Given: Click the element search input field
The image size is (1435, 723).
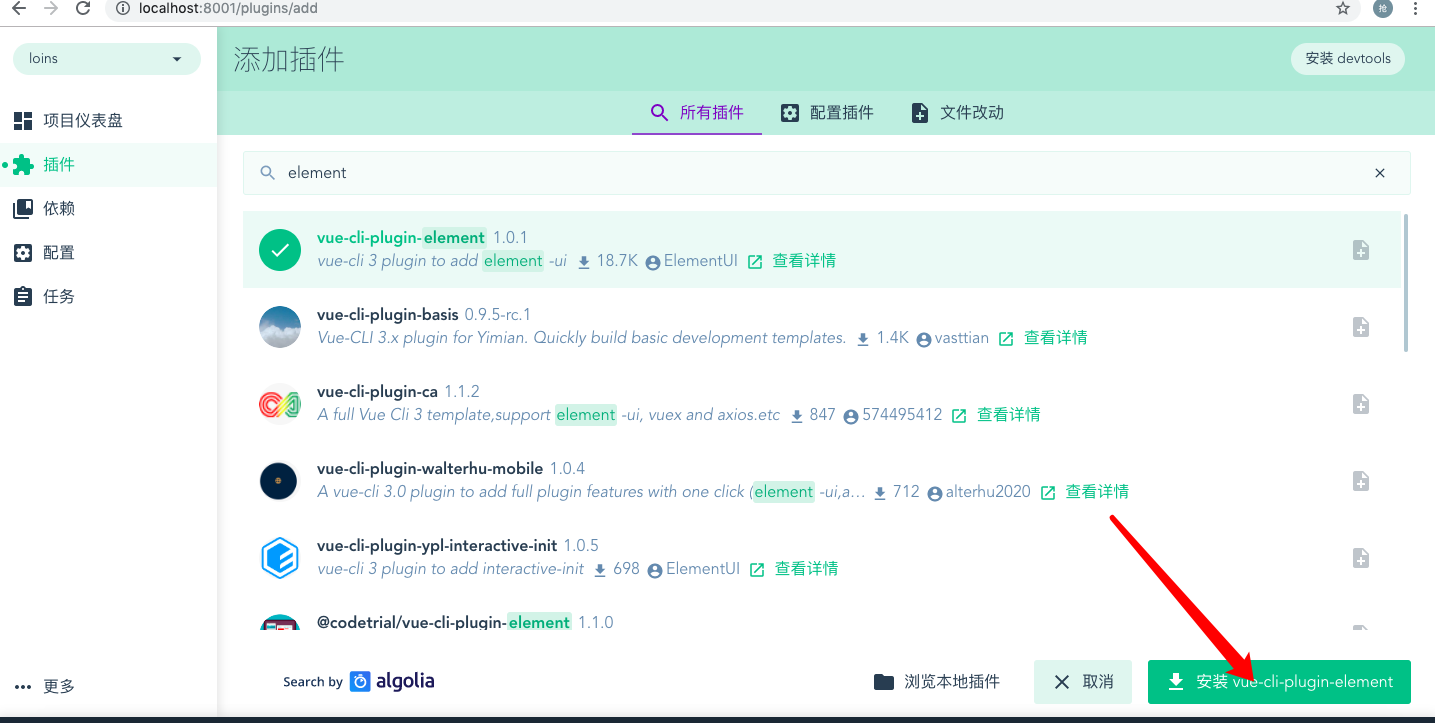Looking at the screenshot, I should click(x=826, y=173).
